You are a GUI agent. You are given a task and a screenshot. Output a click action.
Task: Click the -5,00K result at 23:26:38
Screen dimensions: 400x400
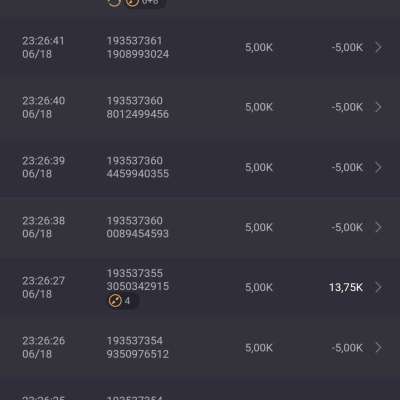coord(347,227)
